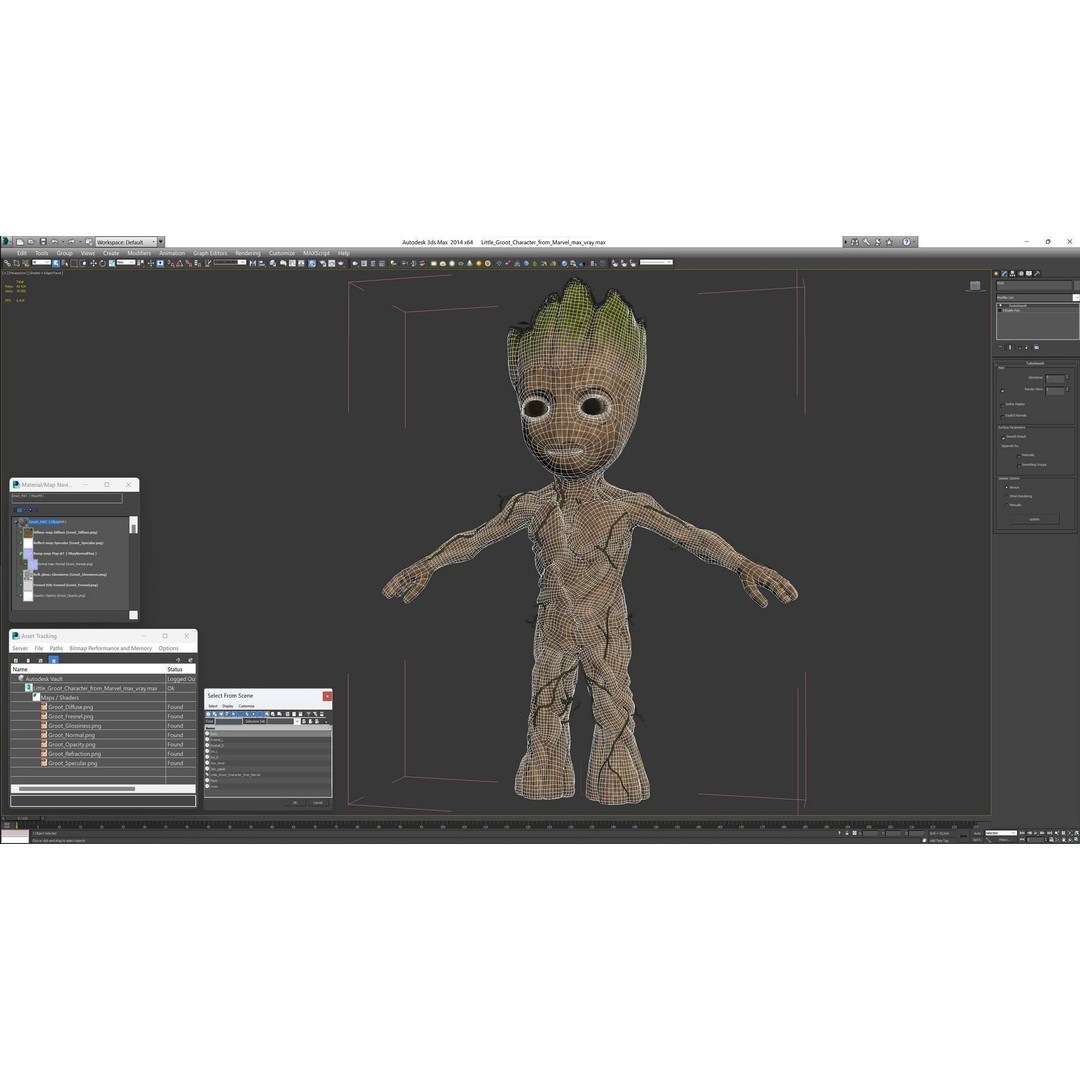Click the ViewCube in the viewport corner
The height and width of the screenshot is (1080, 1080).
pyautogui.click(x=975, y=285)
